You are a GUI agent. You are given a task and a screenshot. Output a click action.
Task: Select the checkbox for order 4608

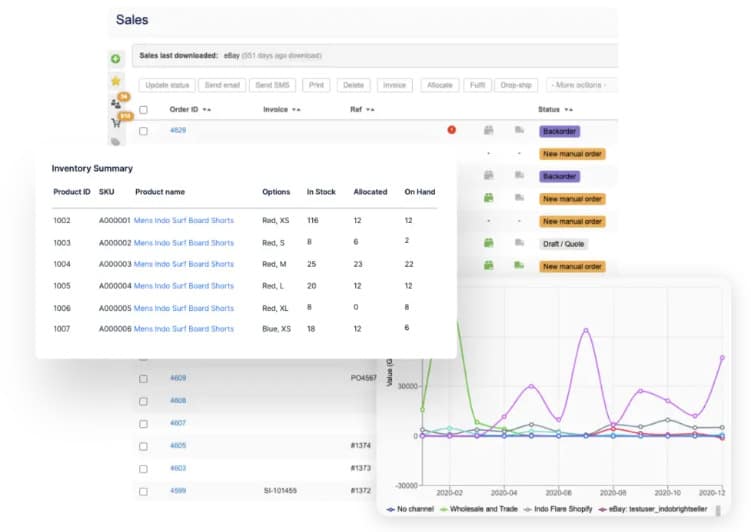tap(143, 401)
